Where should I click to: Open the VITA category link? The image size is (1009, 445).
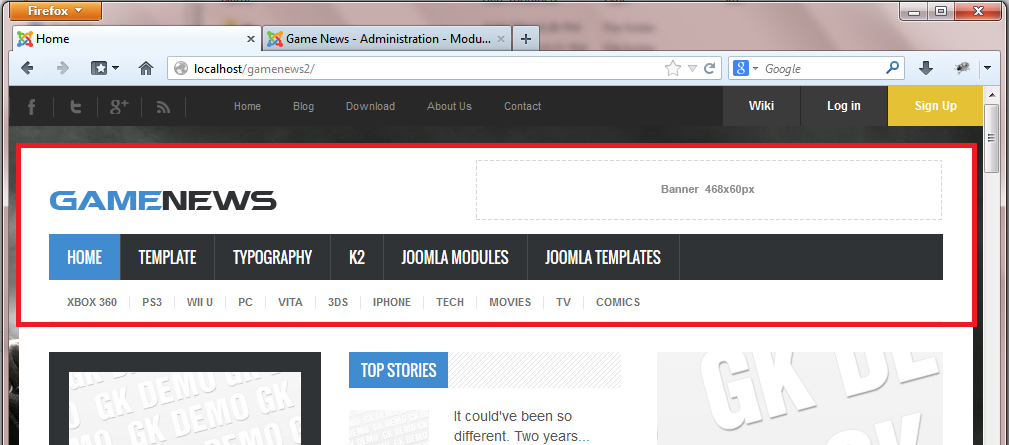click(x=290, y=302)
